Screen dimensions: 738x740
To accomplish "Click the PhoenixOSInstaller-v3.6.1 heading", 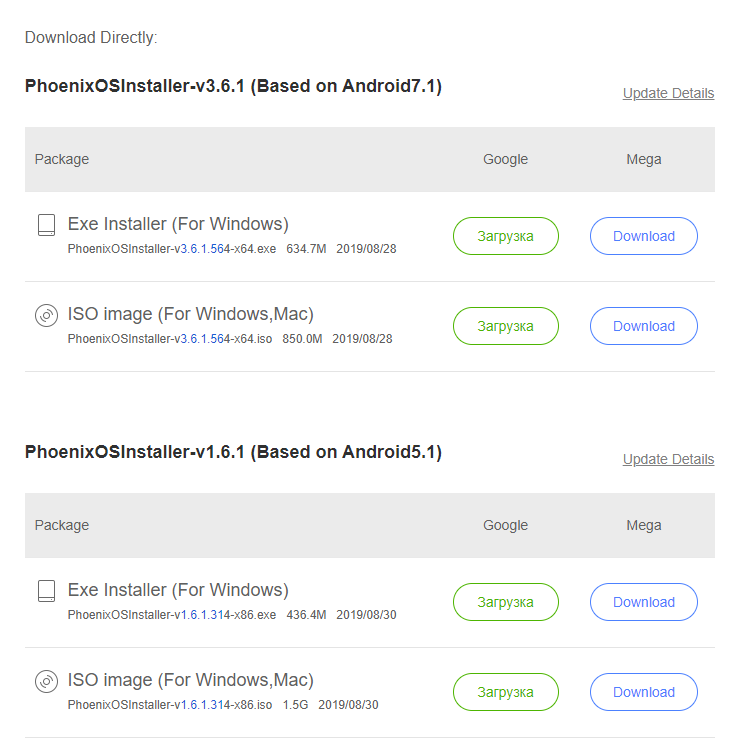I will (233, 86).
